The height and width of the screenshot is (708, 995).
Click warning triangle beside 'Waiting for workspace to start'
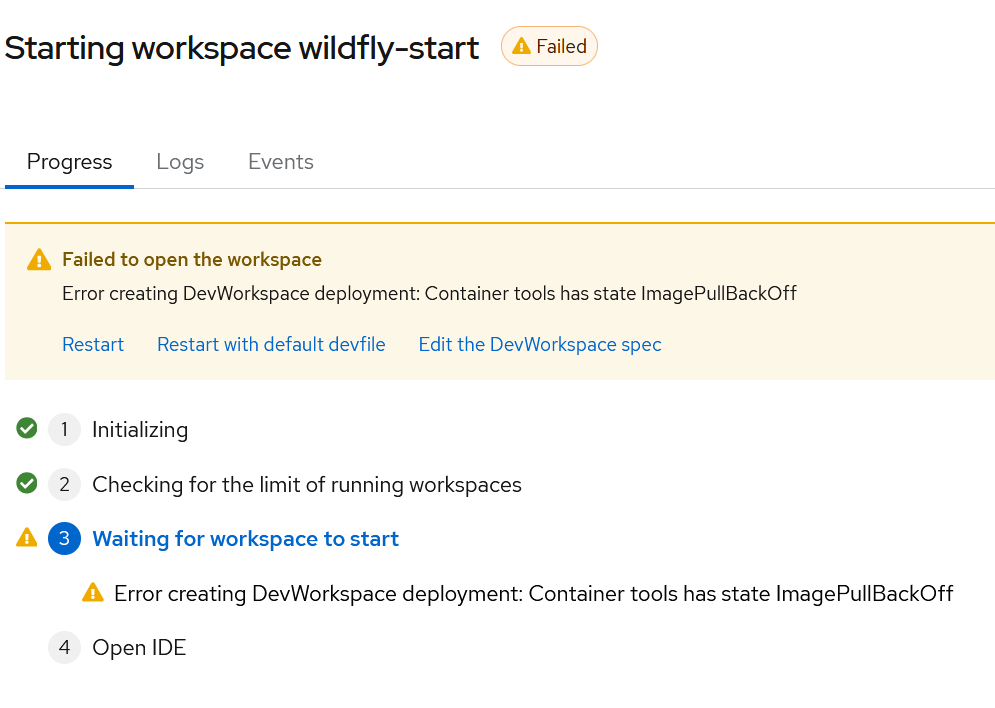[x=27, y=539]
